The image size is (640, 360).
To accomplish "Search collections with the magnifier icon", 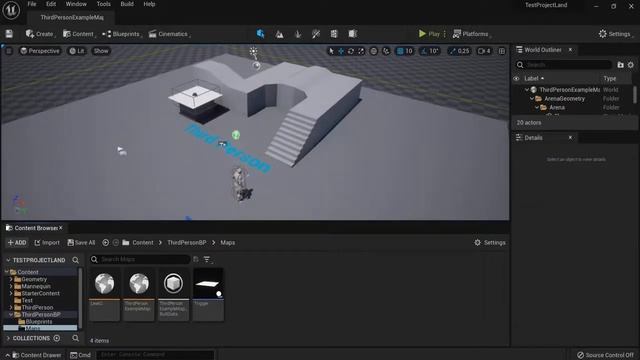I will (x=76, y=338).
